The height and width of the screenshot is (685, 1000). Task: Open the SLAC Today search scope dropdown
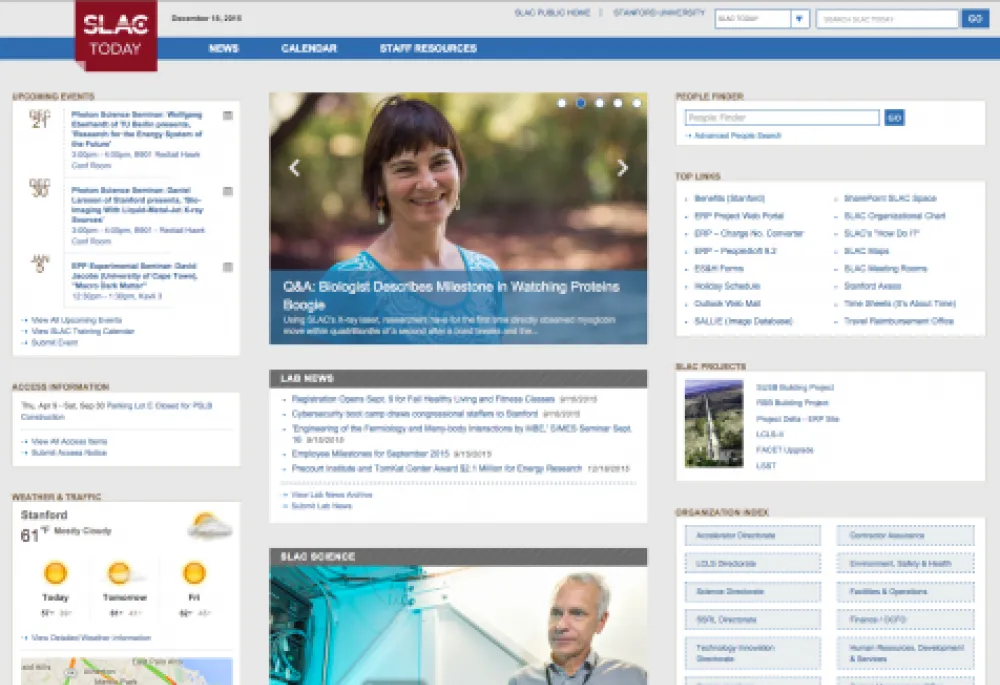pyautogui.click(x=800, y=19)
